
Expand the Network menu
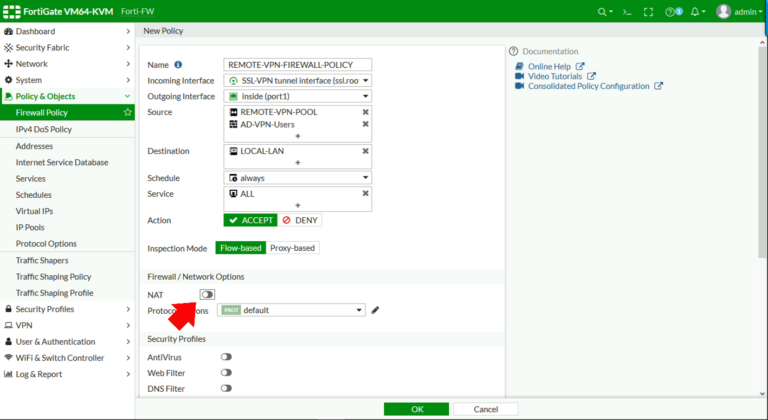tap(67, 64)
